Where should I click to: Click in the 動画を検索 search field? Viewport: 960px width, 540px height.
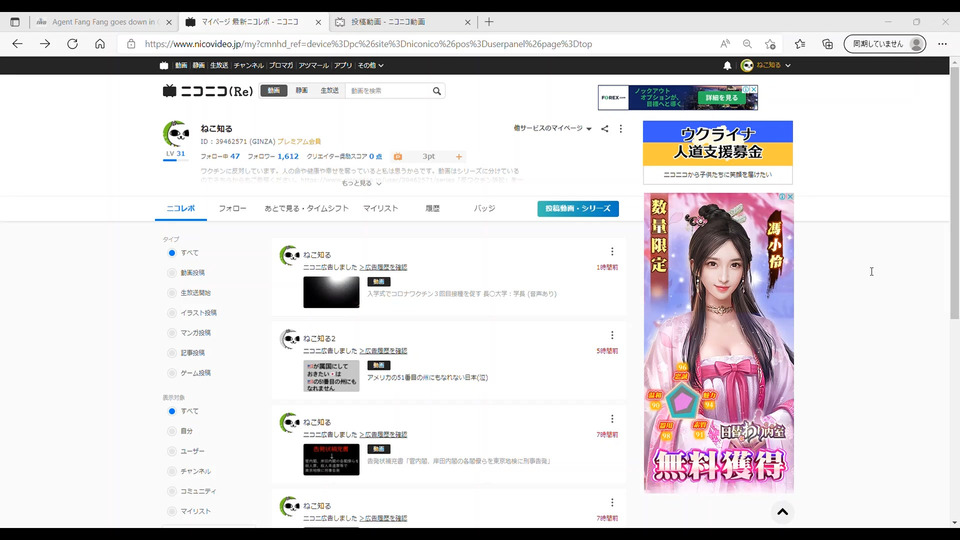click(388, 91)
